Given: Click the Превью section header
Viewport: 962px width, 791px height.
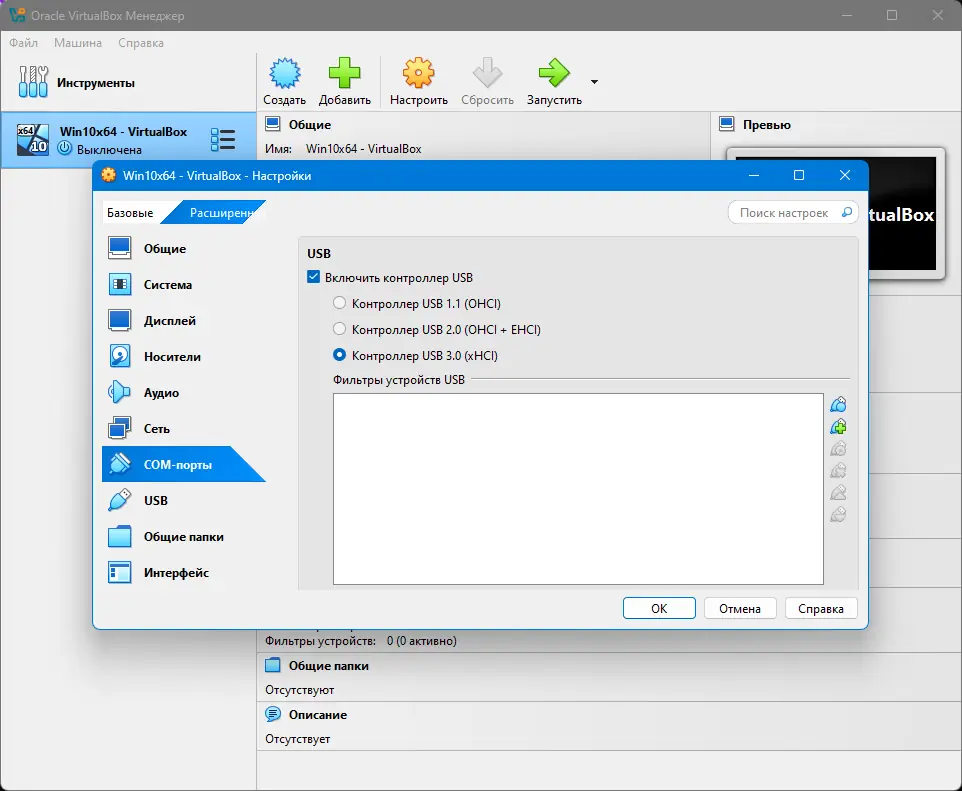Looking at the screenshot, I should [767, 125].
